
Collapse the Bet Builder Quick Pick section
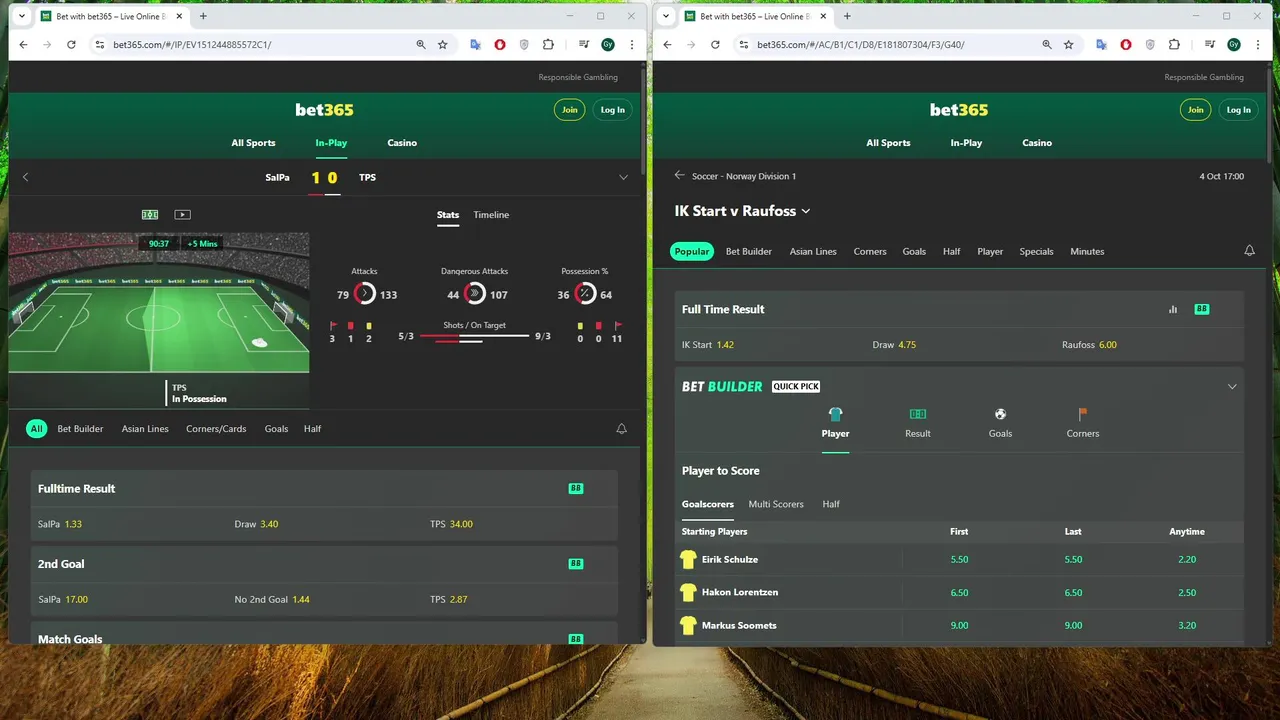tap(1232, 386)
